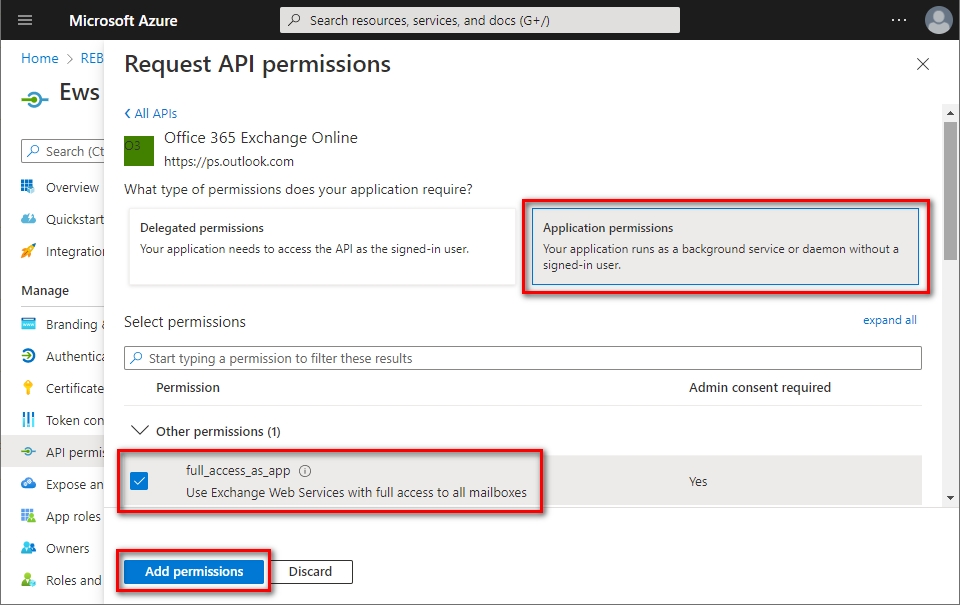
Task: Click the user account avatar
Action: (938, 20)
